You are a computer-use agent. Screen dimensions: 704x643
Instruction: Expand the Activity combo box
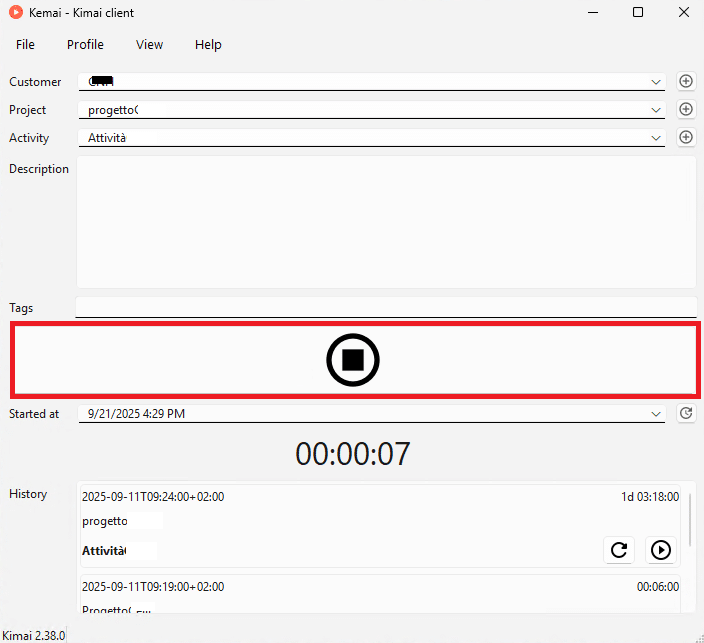tap(656, 138)
